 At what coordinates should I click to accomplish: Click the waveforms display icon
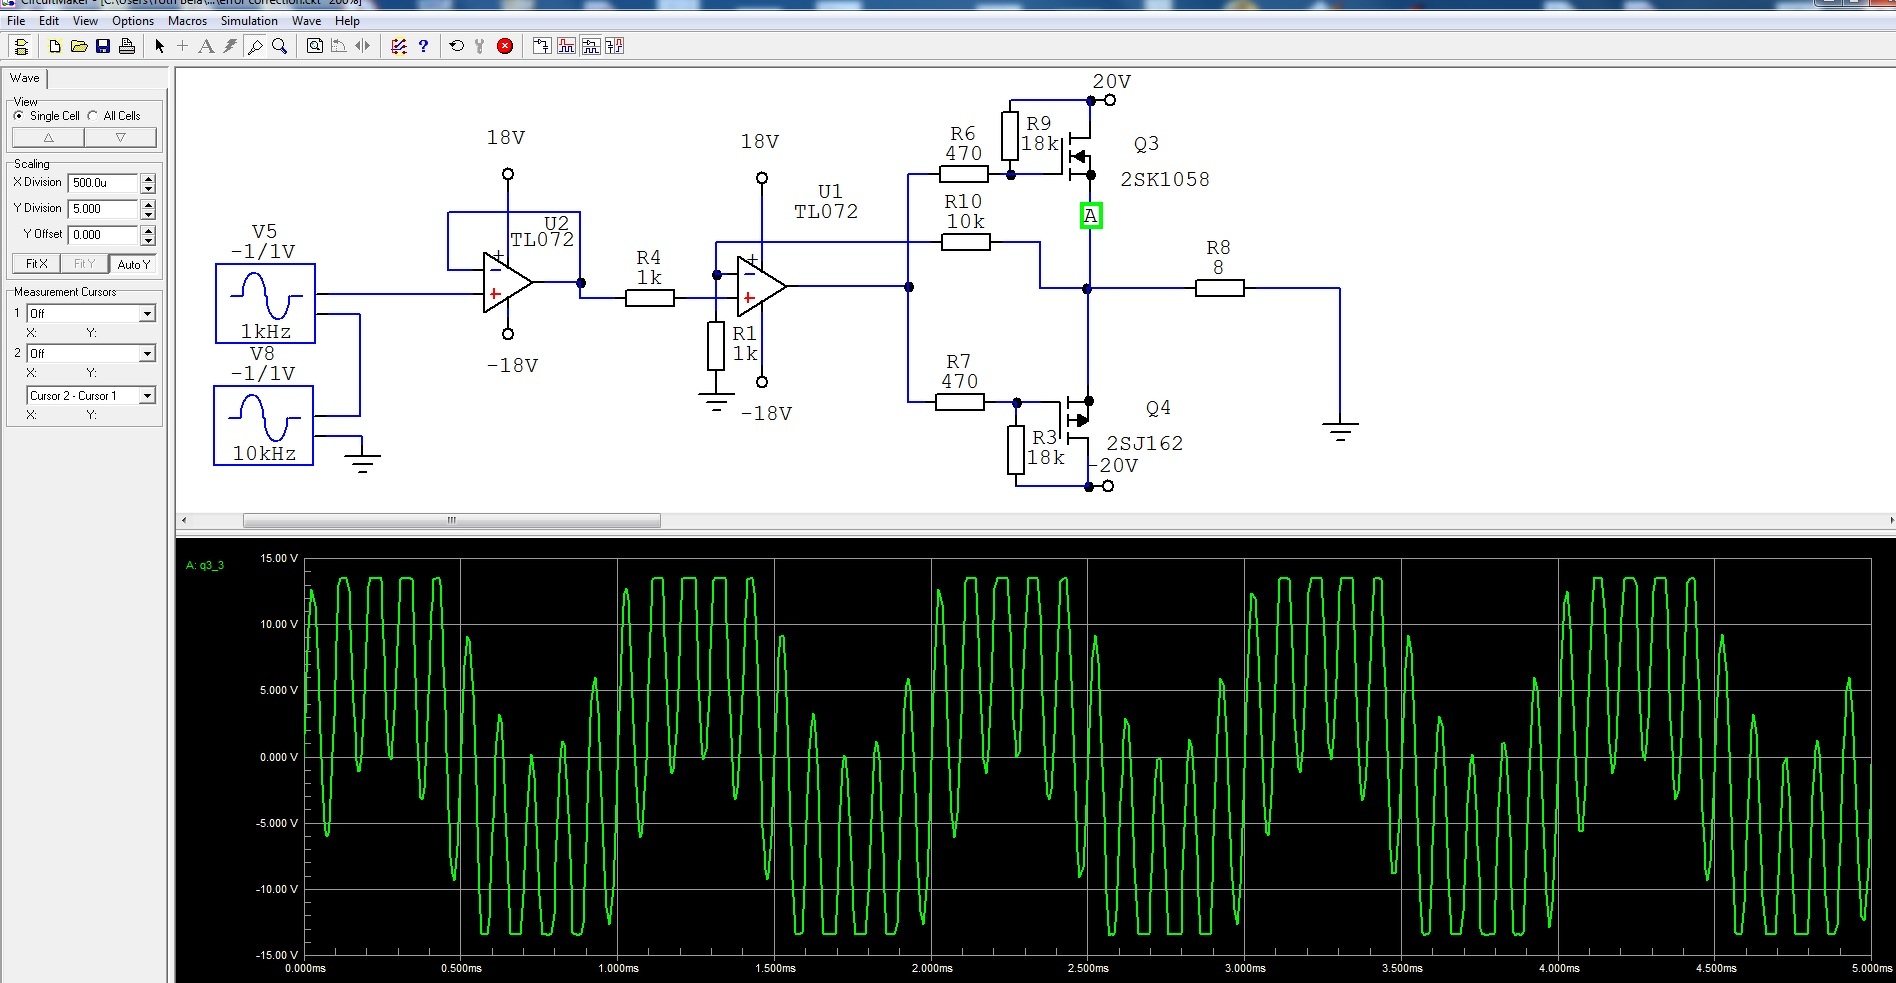point(567,46)
